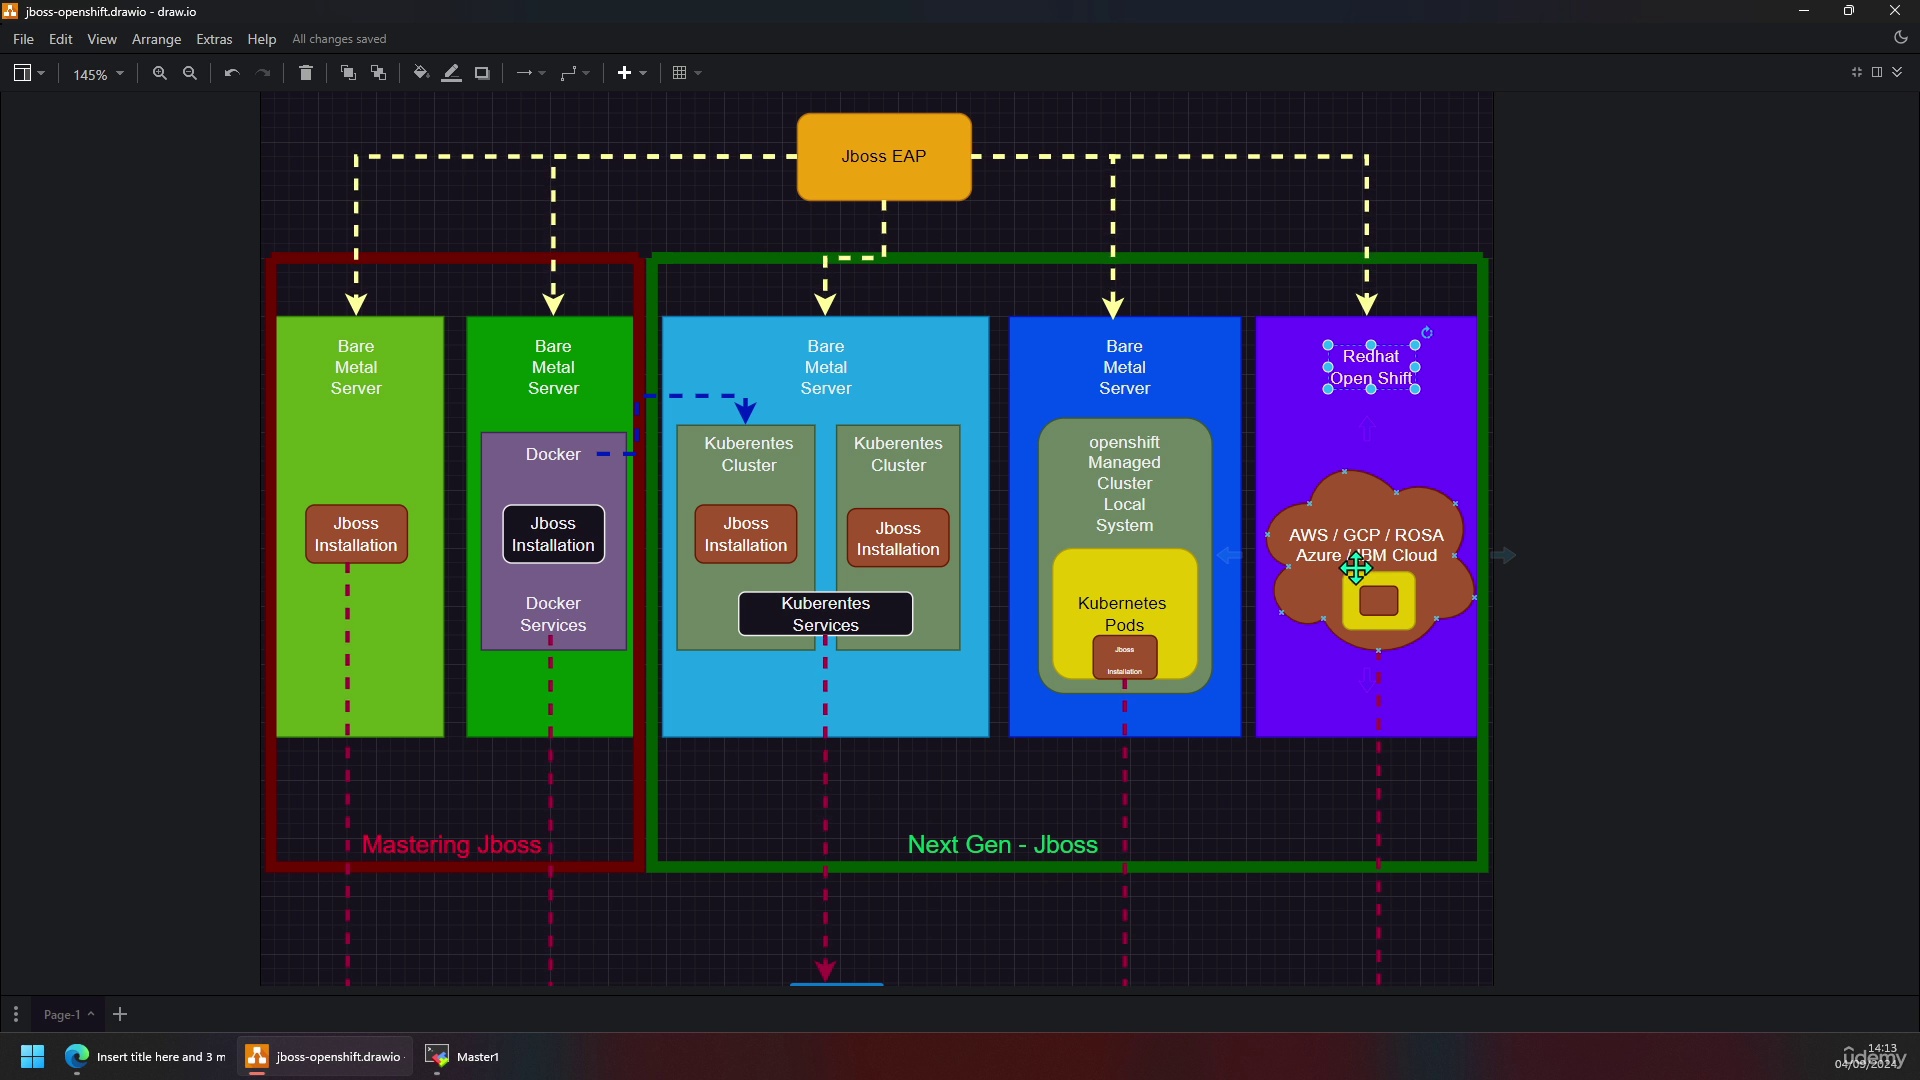Open the View menu

(102, 39)
